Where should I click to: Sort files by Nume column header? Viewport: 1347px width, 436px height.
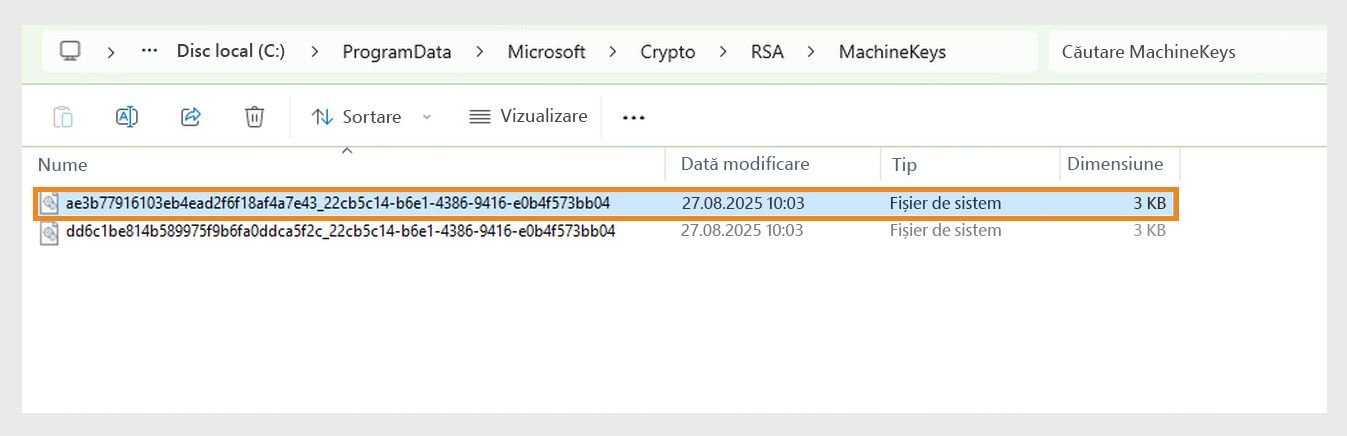pos(62,165)
